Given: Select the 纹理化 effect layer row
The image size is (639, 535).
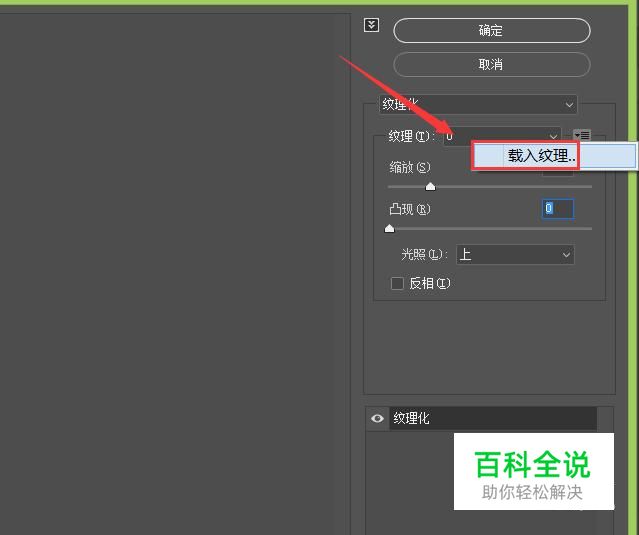Looking at the screenshot, I should (494, 418).
